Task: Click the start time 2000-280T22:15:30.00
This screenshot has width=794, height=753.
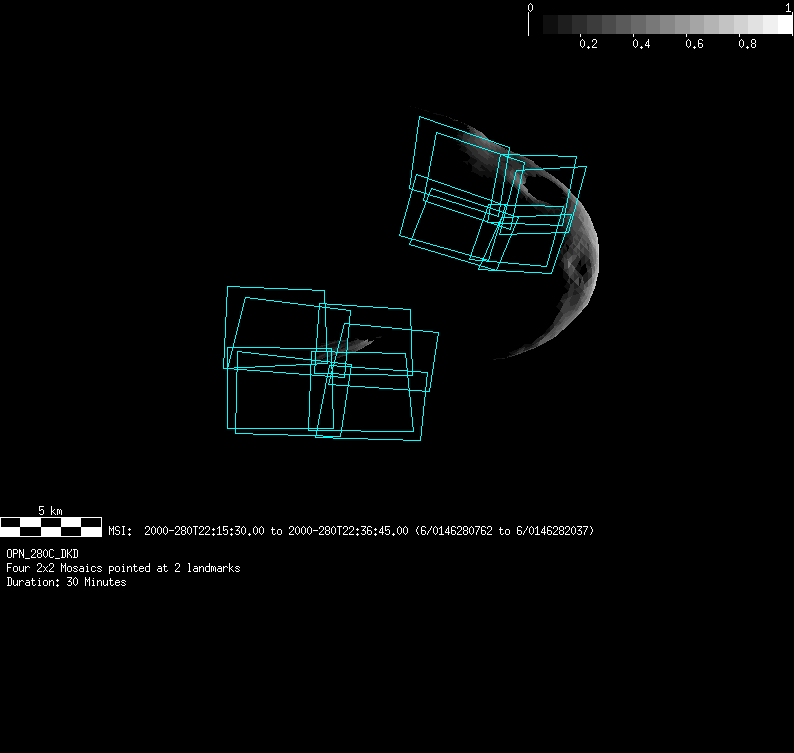Action: point(205,531)
